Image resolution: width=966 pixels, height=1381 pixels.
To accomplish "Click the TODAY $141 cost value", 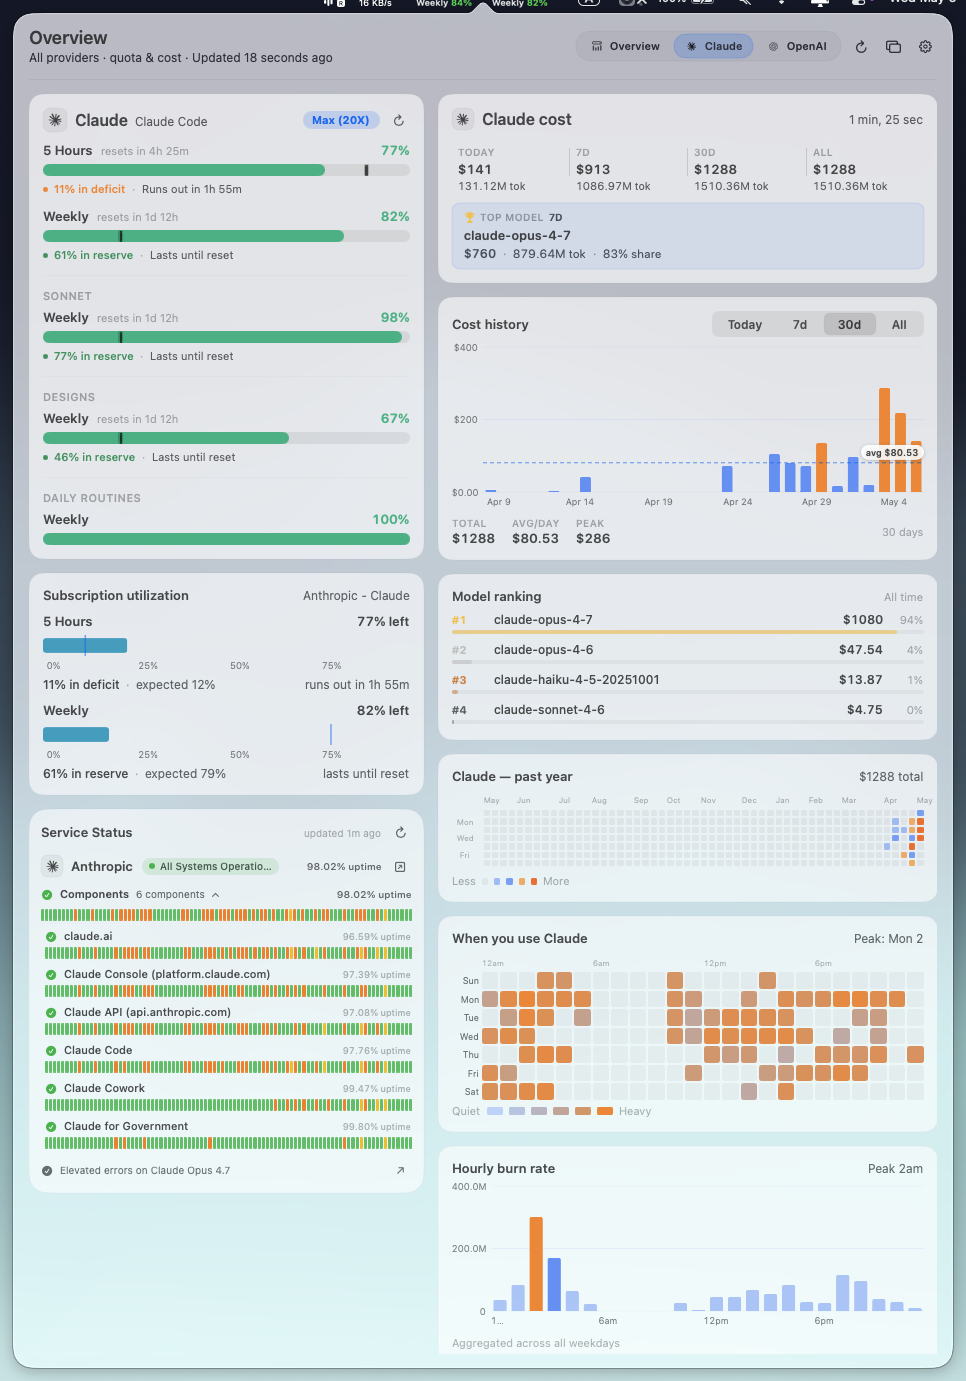I will [x=475, y=170].
